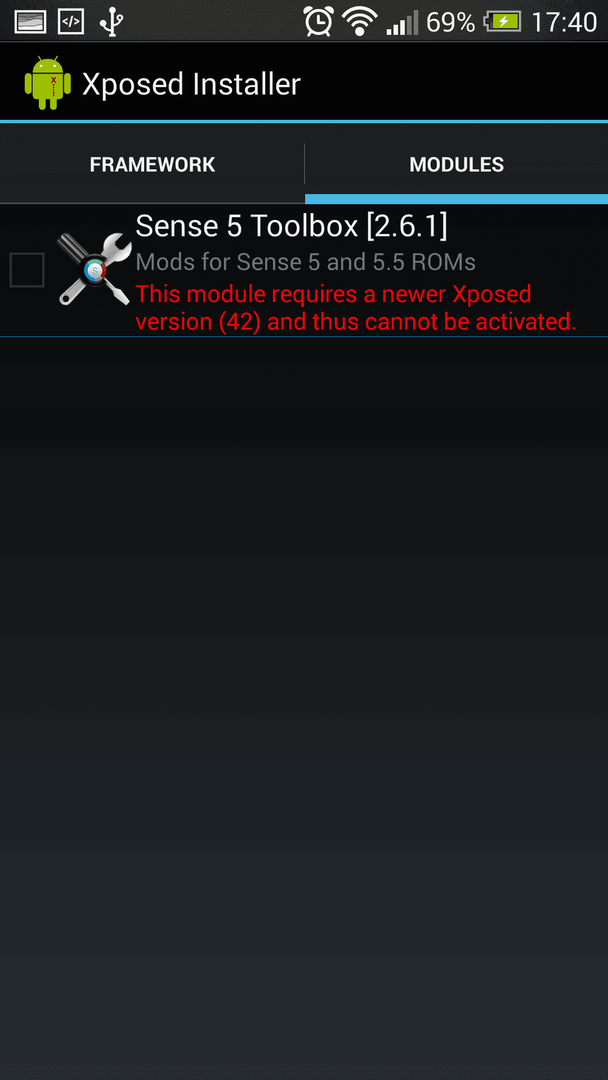Image resolution: width=608 pixels, height=1080 pixels.
Task: Tap 'Mods for Sense 5 and 5.5 ROMs' description
Action: click(305, 262)
